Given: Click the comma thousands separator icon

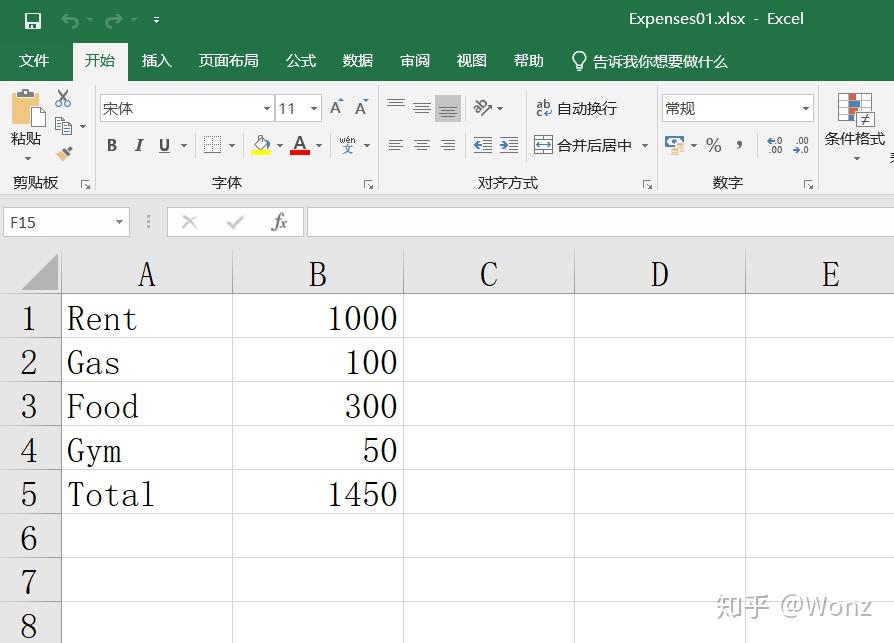Looking at the screenshot, I should click(x=739, y=145).
